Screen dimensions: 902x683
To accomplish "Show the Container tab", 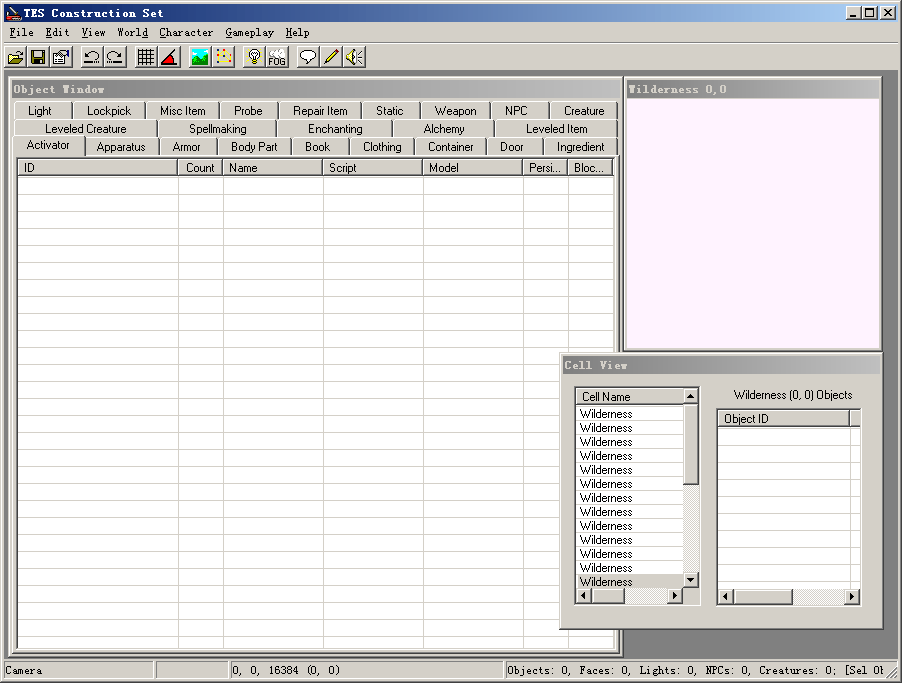I will pos(450,147).
